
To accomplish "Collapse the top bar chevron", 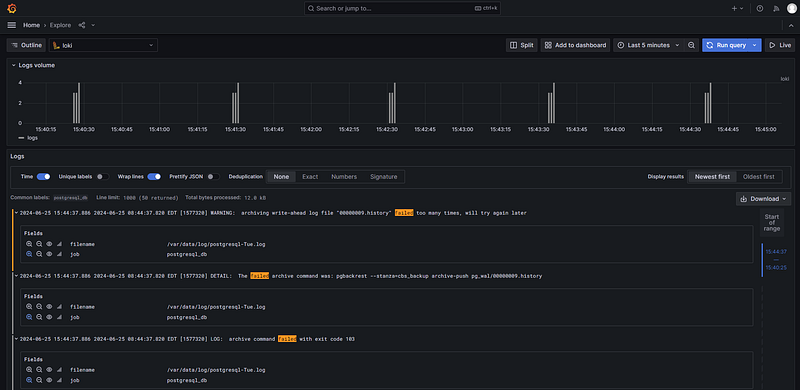I will click(791, 25).
